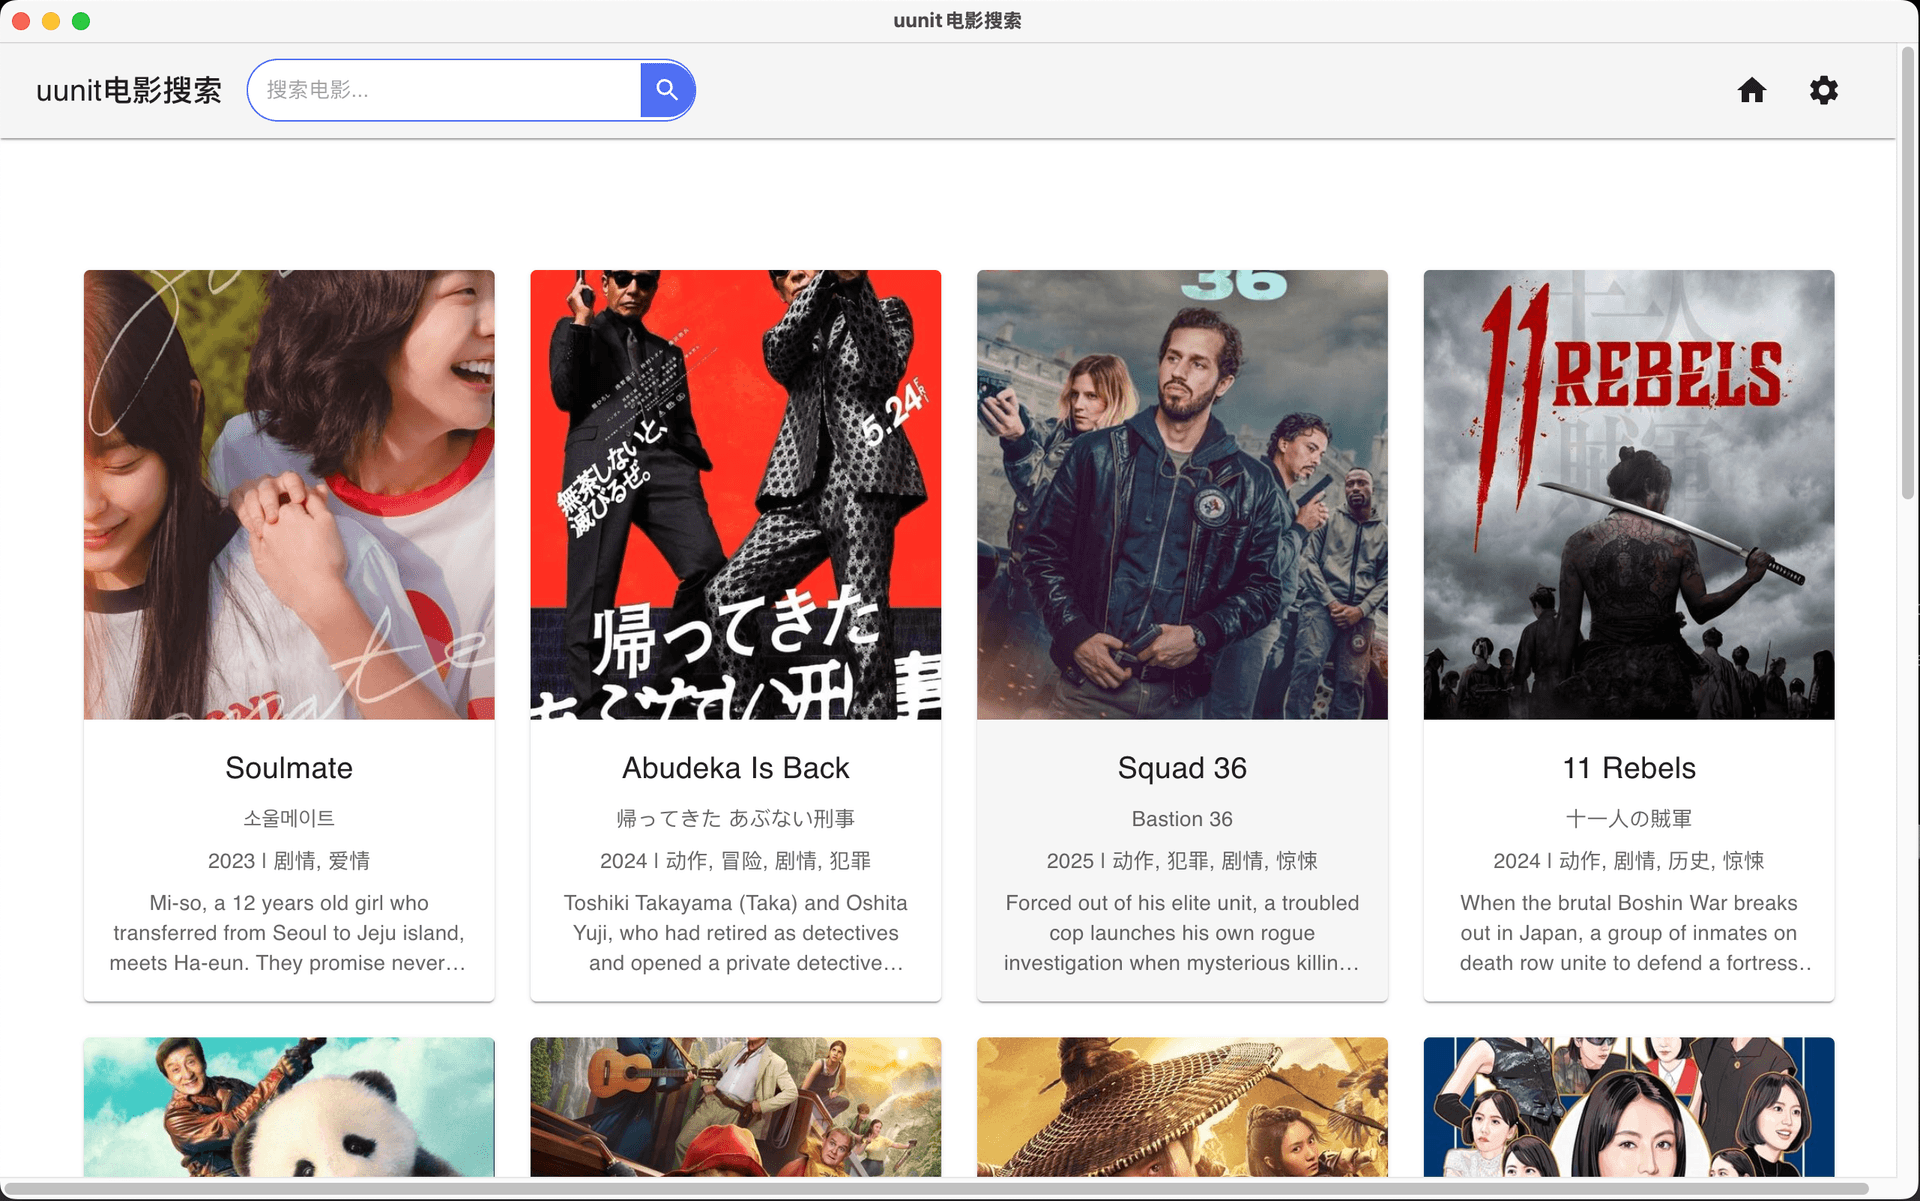Click '2025 | 动作, 犯罪, 剧情, 惊悚' line
The image size is (1920, 1201).
1182,860
